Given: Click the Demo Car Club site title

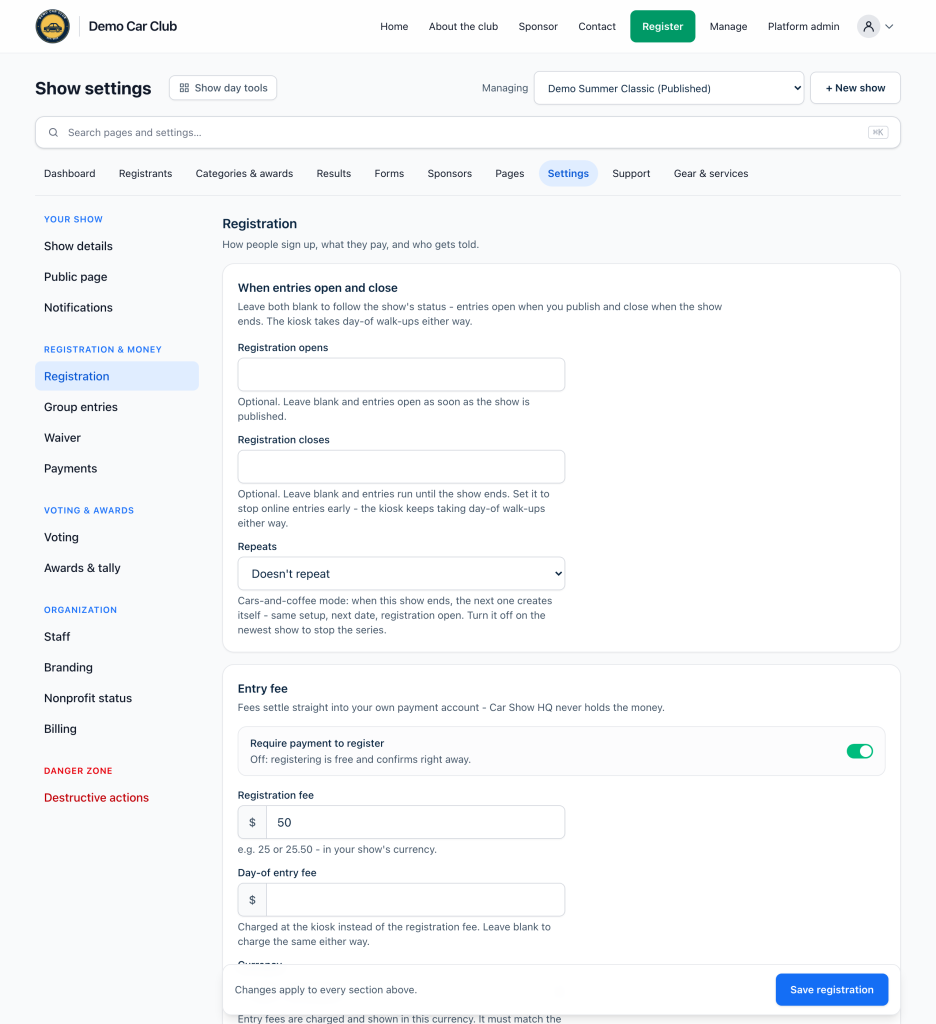Looking at the screenshot, I should (x=133, y=26).
